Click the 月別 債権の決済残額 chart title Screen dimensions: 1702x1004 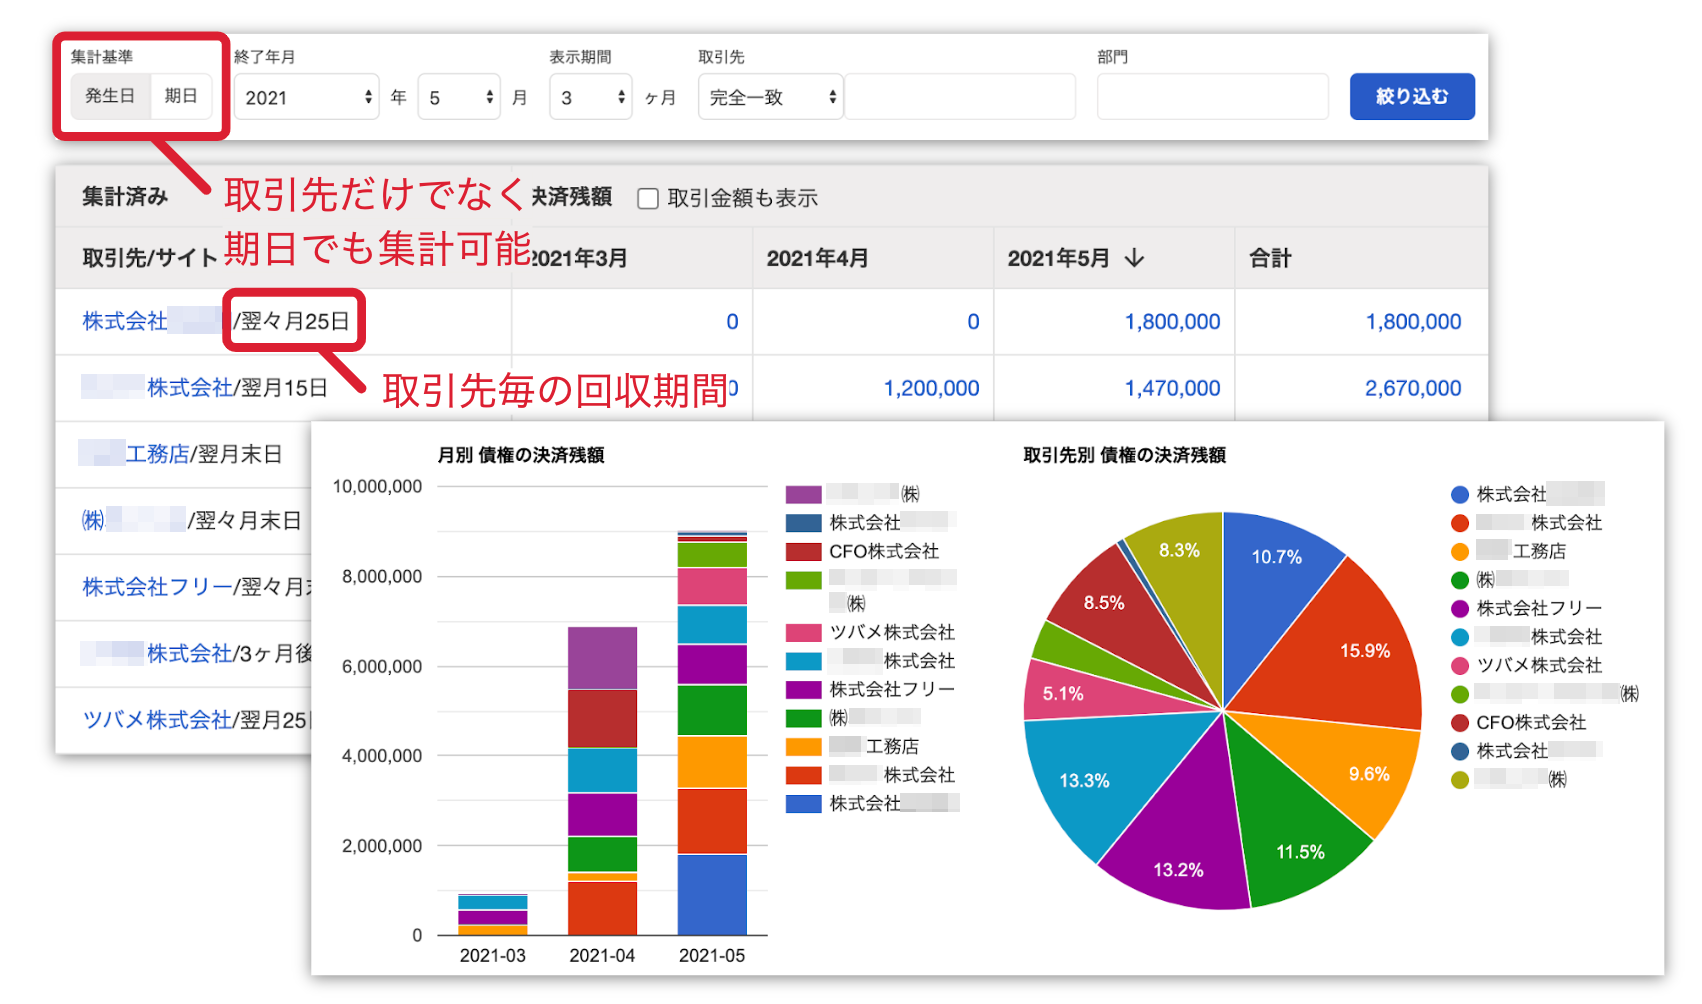(x=521, y=455)
